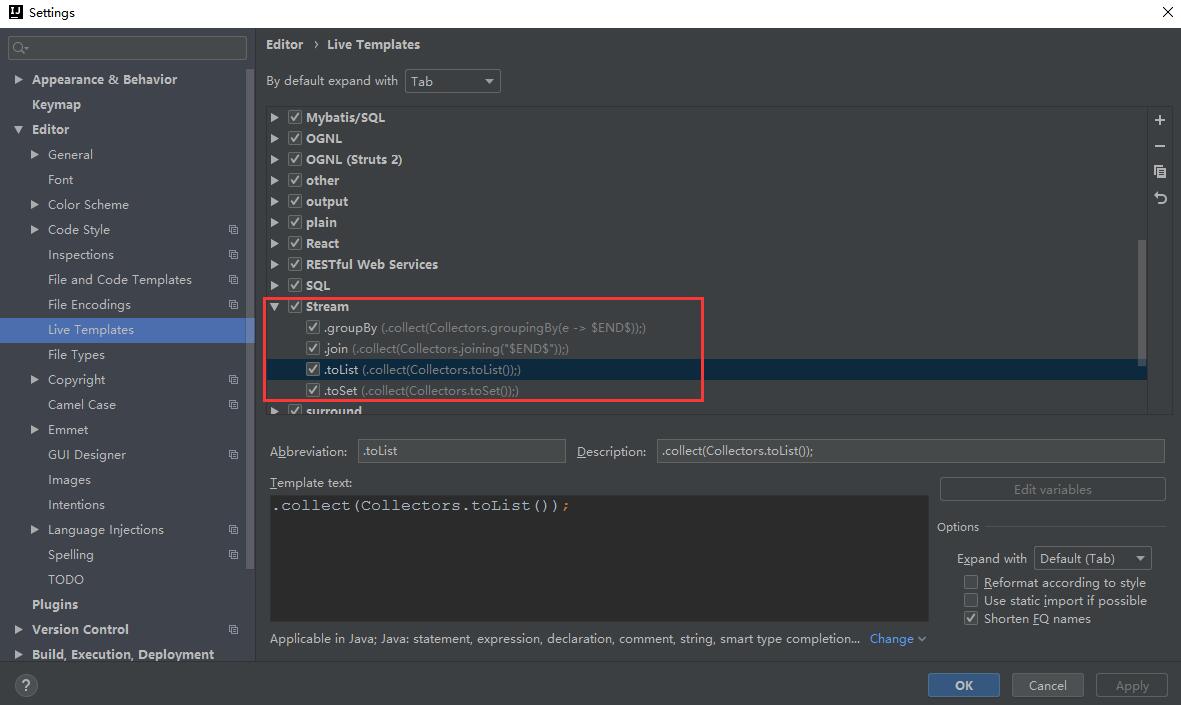Open the Plugins settings page
The image size is (1181, 705).
click(54, 604)
